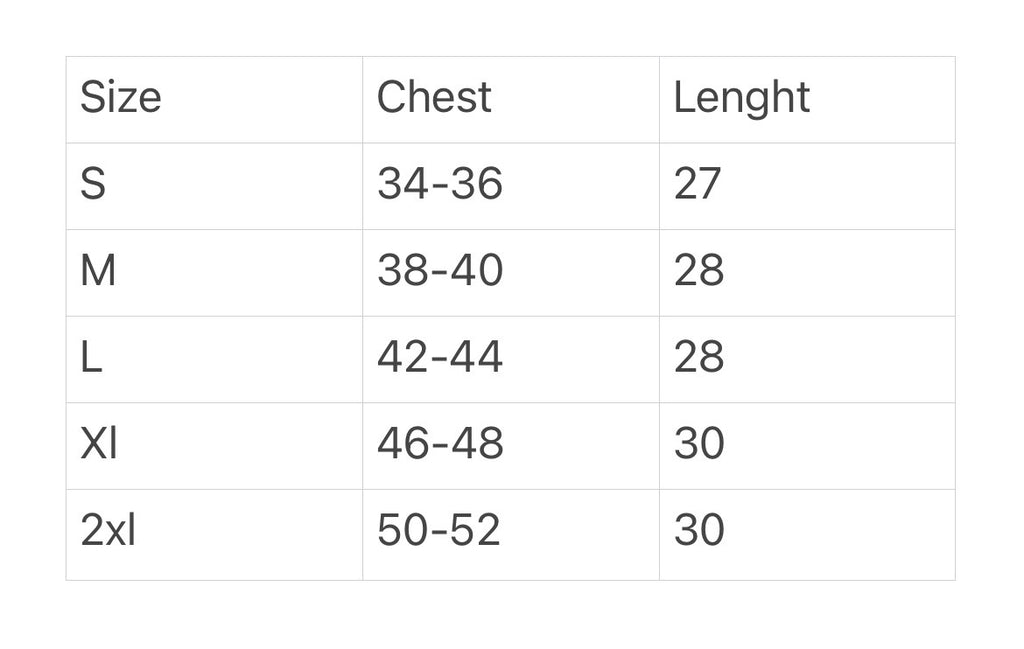Click number 36 in S chest range
Image resolution: width=1024 pixels, height=649 pixels.
(x=477, y=184)
